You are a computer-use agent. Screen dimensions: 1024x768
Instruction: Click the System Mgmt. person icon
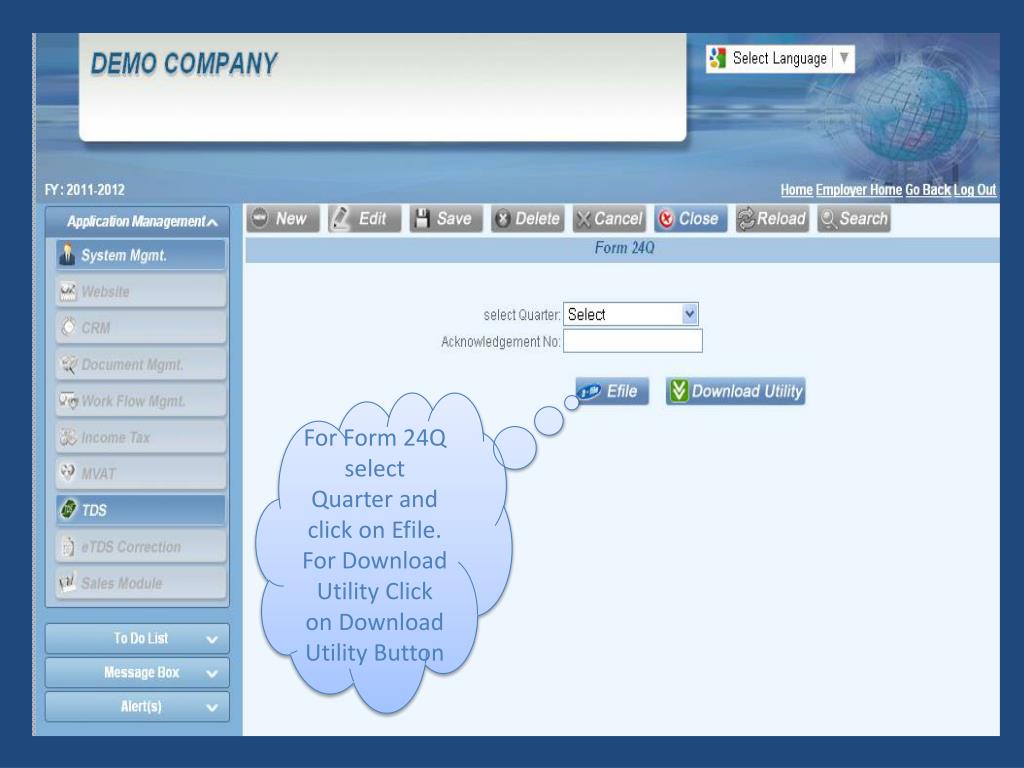point(67,255)
